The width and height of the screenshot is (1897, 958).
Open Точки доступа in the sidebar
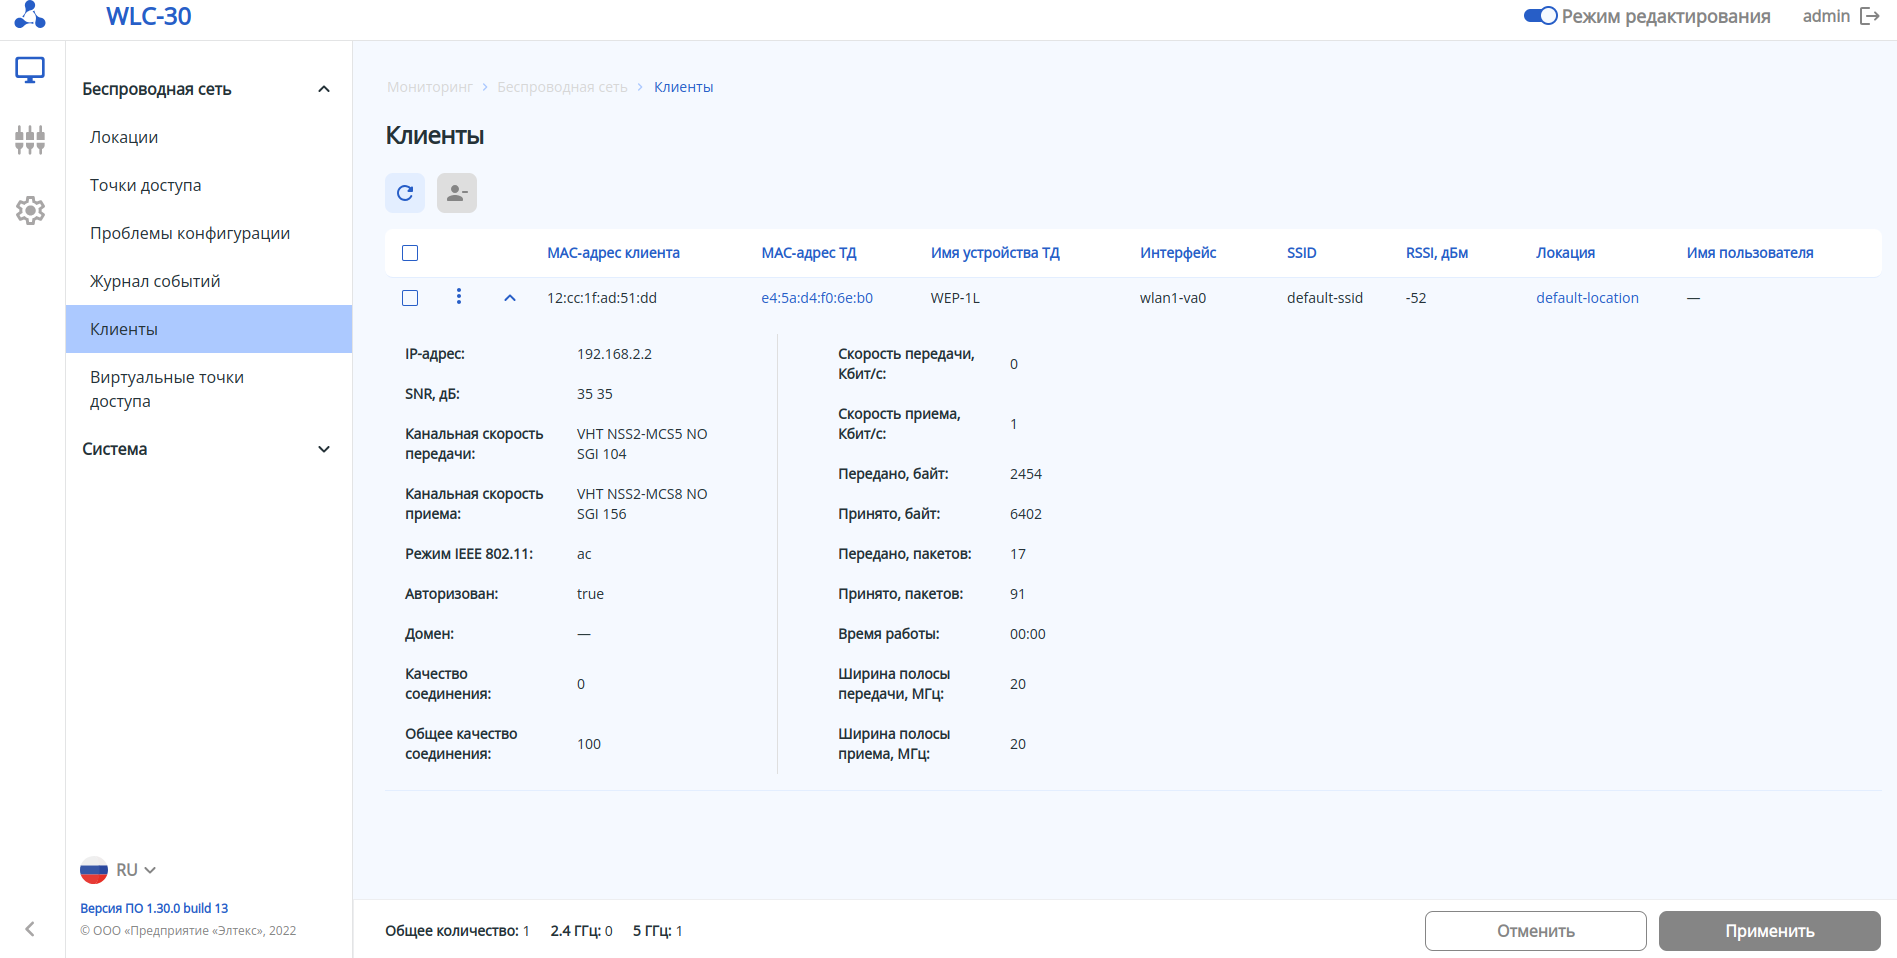point(209,185)
